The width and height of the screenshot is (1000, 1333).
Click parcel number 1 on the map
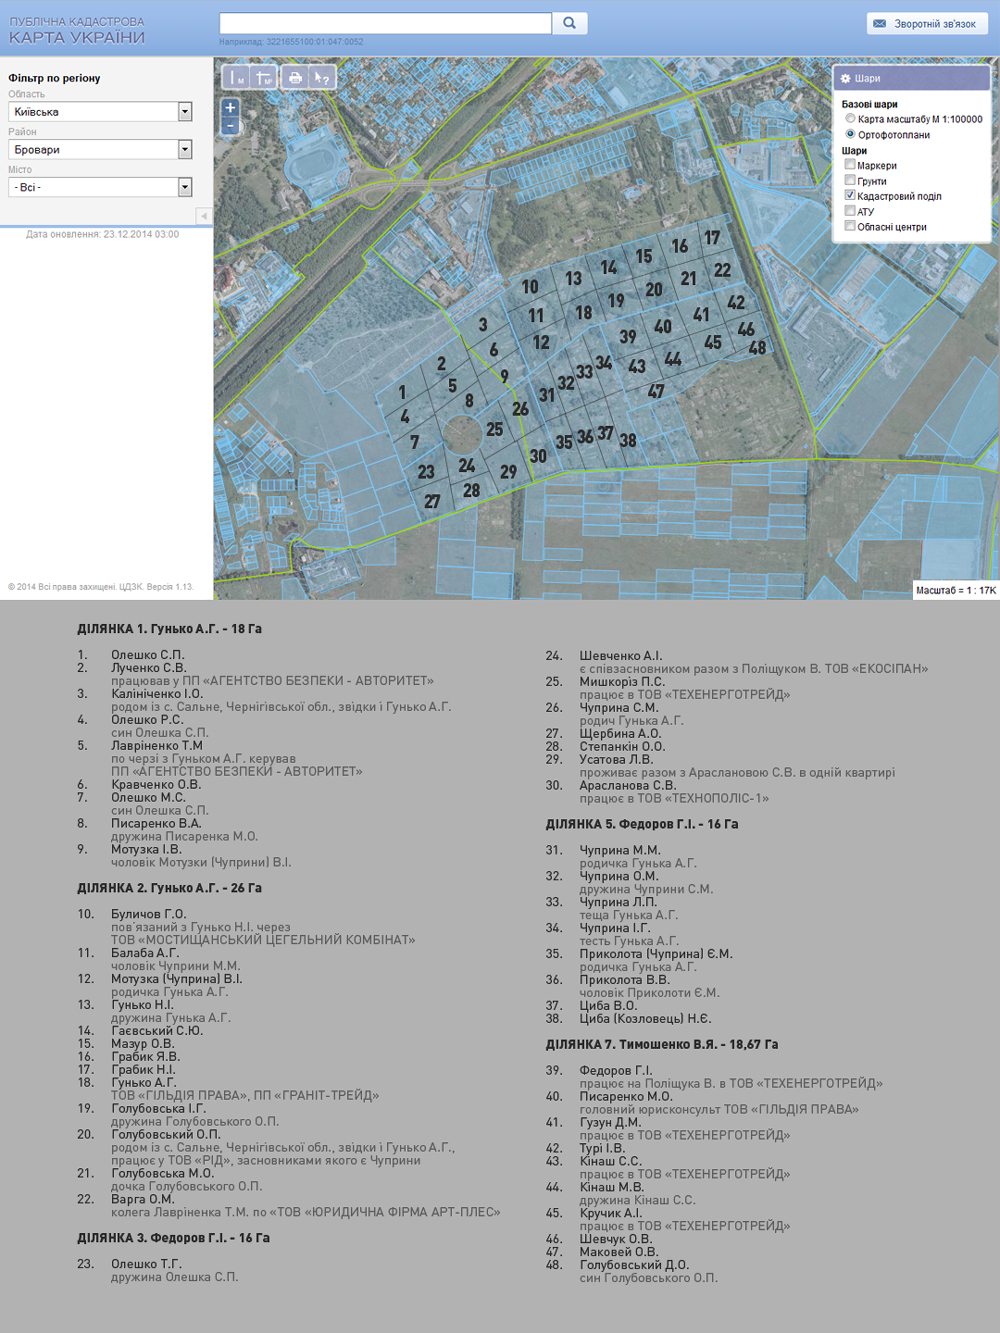click(x=402, y=393)
